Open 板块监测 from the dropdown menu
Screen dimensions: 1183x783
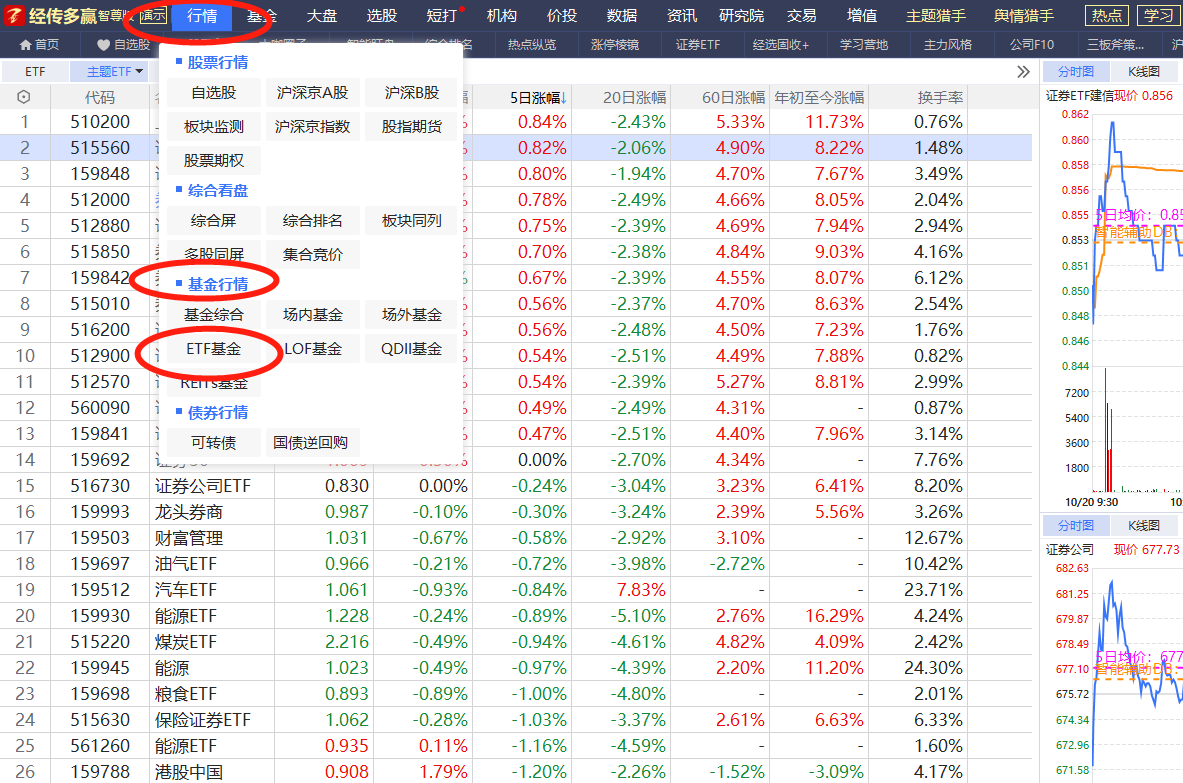(x=213, y=127)
